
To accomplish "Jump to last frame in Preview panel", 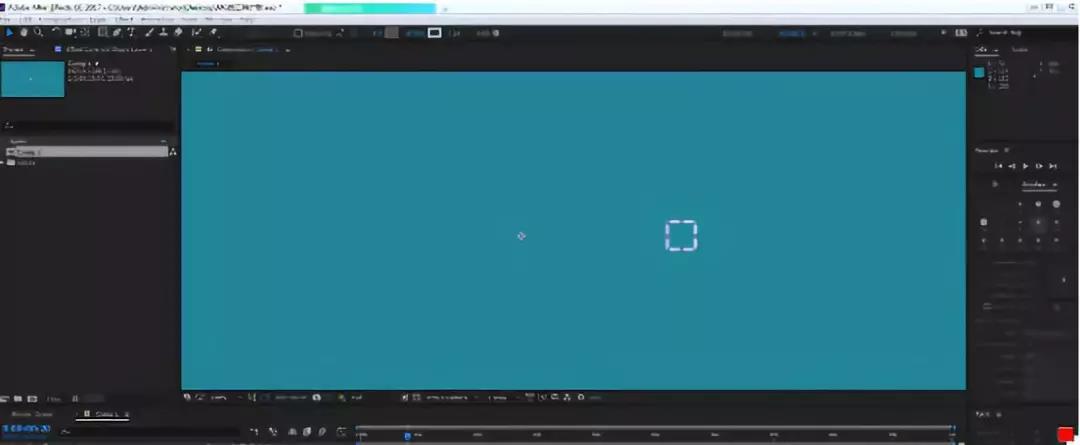I will (x=1053, y=166).
